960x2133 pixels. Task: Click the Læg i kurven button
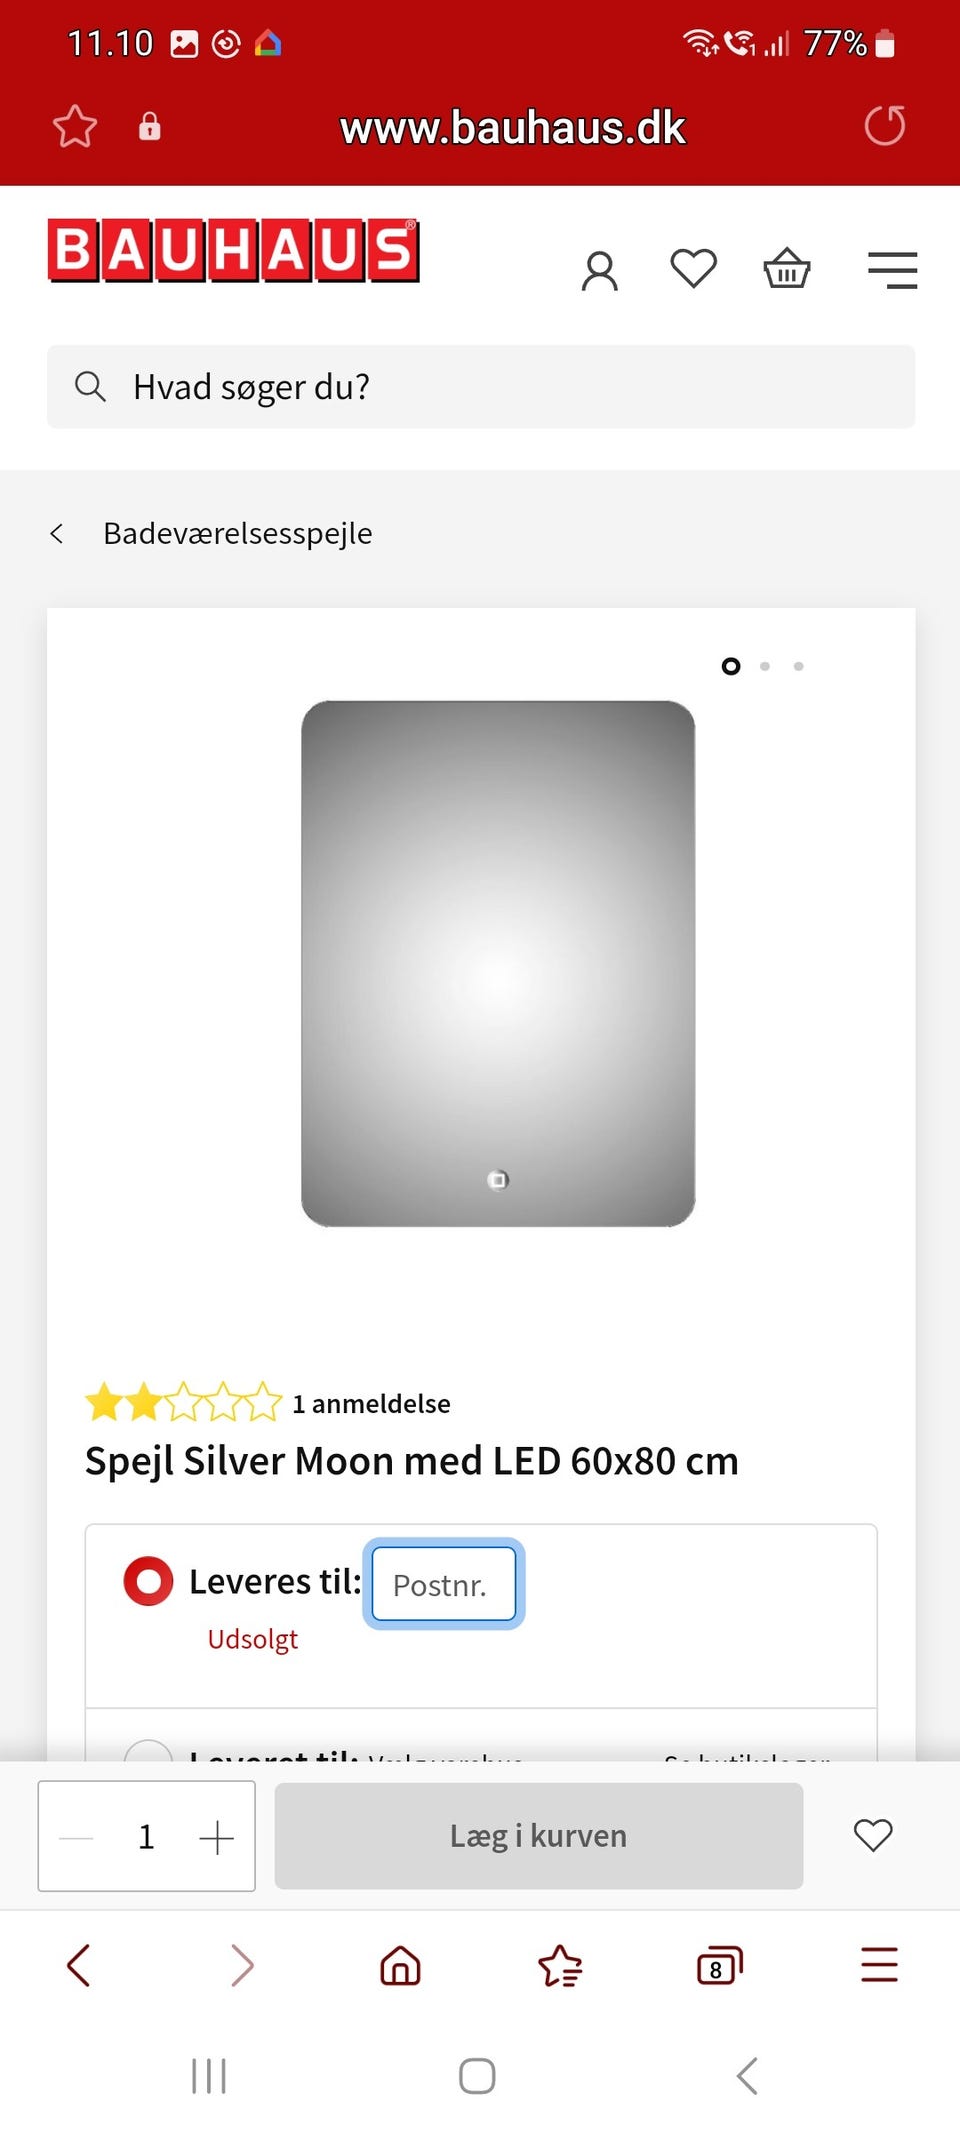[x=538, y=1836]
